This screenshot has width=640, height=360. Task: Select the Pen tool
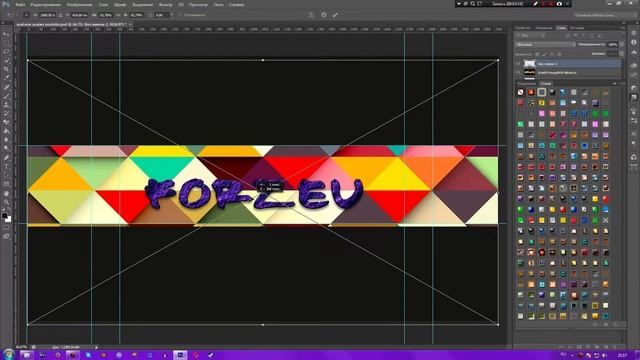pyautogui.click(x=6, y=158)
